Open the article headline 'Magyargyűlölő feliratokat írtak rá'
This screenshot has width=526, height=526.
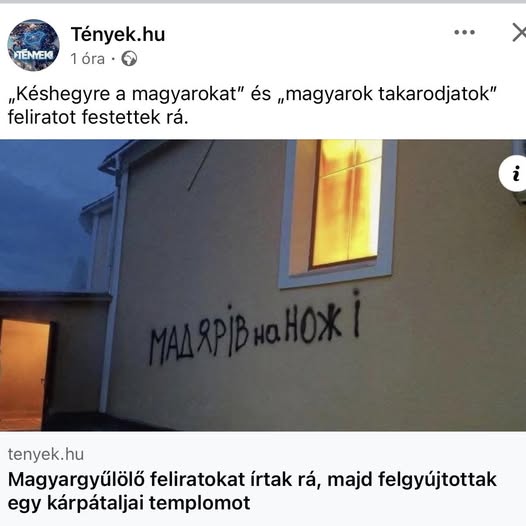pyautogui.click(x=162, y=479)
